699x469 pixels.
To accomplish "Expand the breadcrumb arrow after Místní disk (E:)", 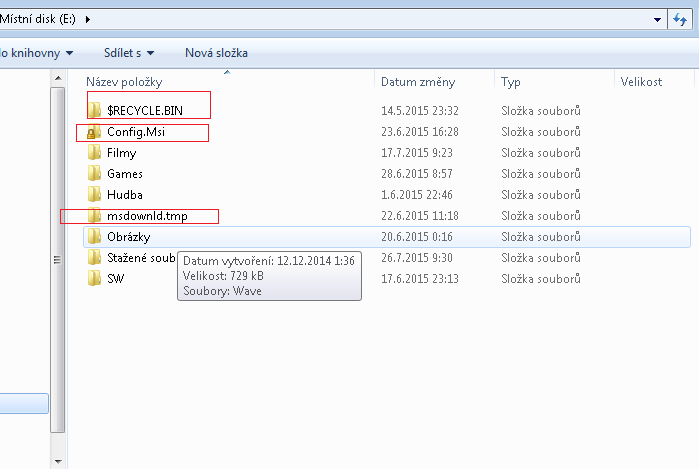I will pyautogui.click(x=89, y=19).
